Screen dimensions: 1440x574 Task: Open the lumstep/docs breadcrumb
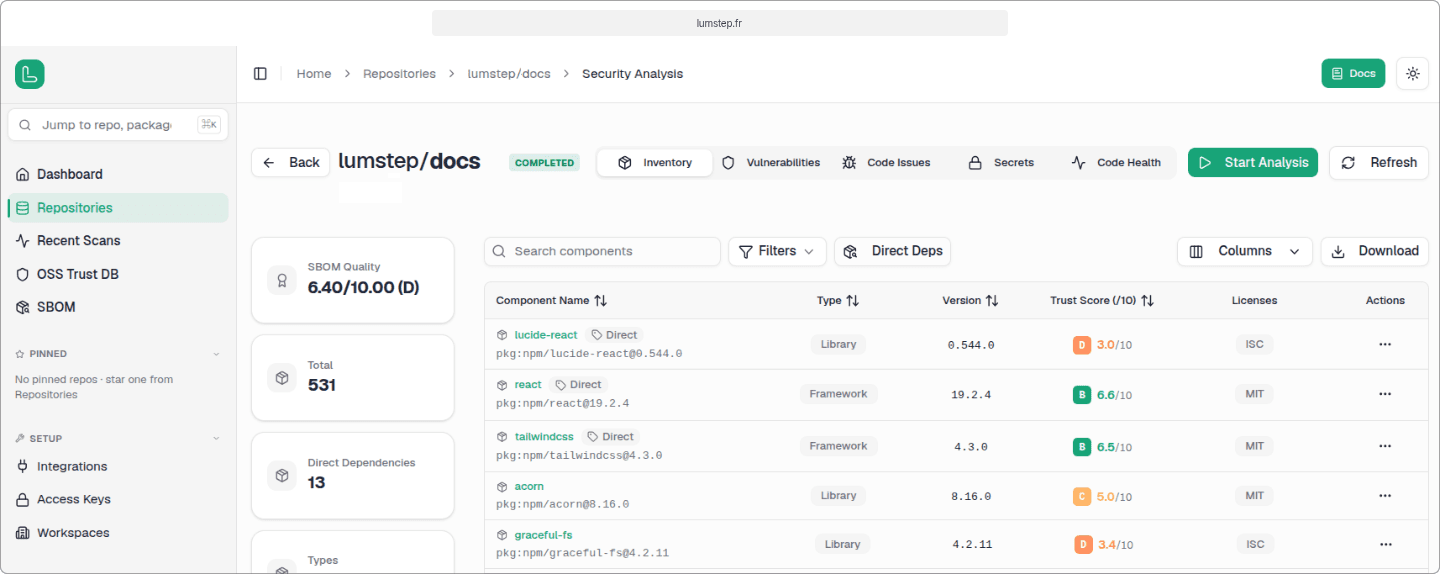509,74
